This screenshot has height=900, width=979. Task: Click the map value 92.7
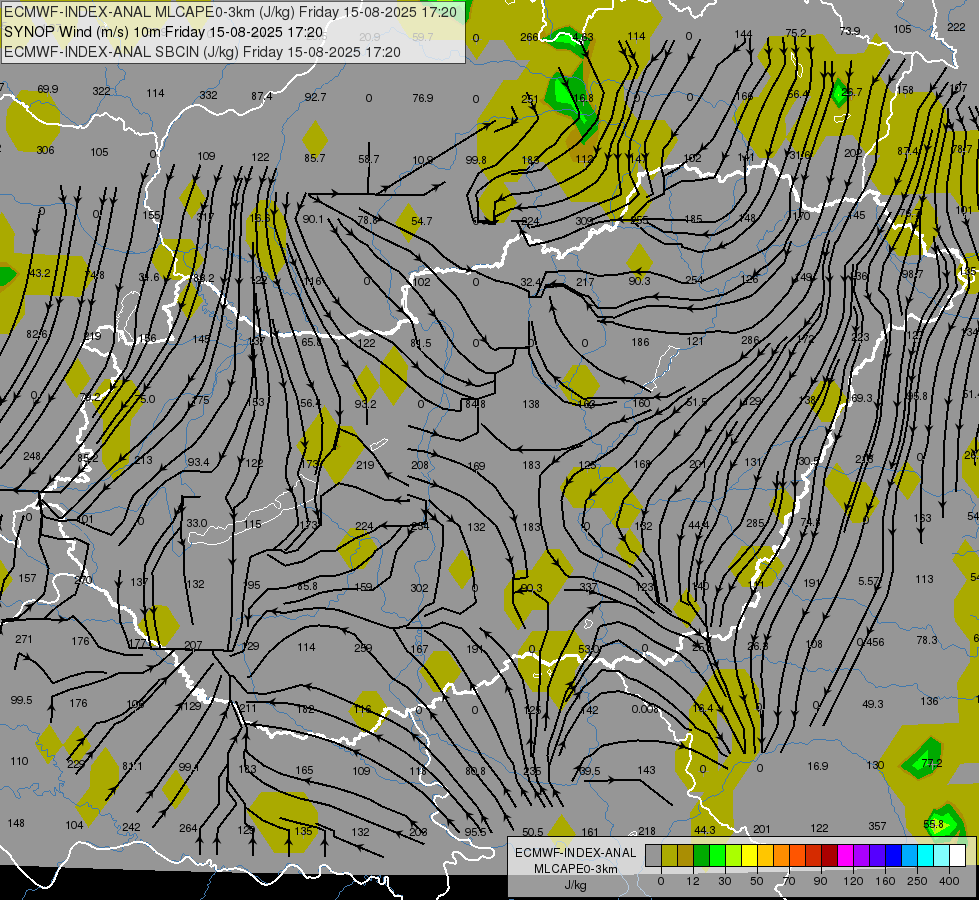315,97
